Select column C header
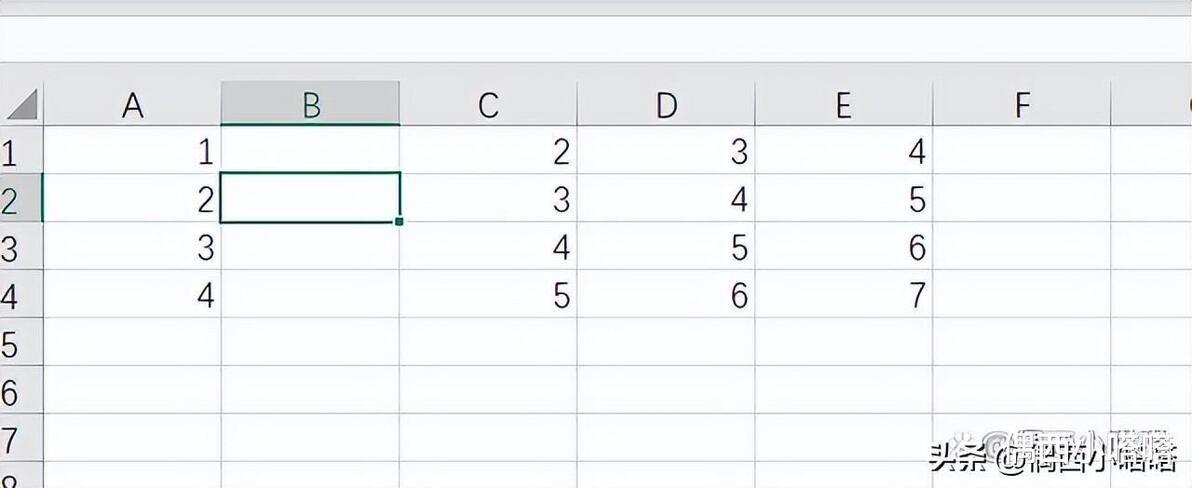The height and width of the screenshot is (488, 1192). pos(488,105)
